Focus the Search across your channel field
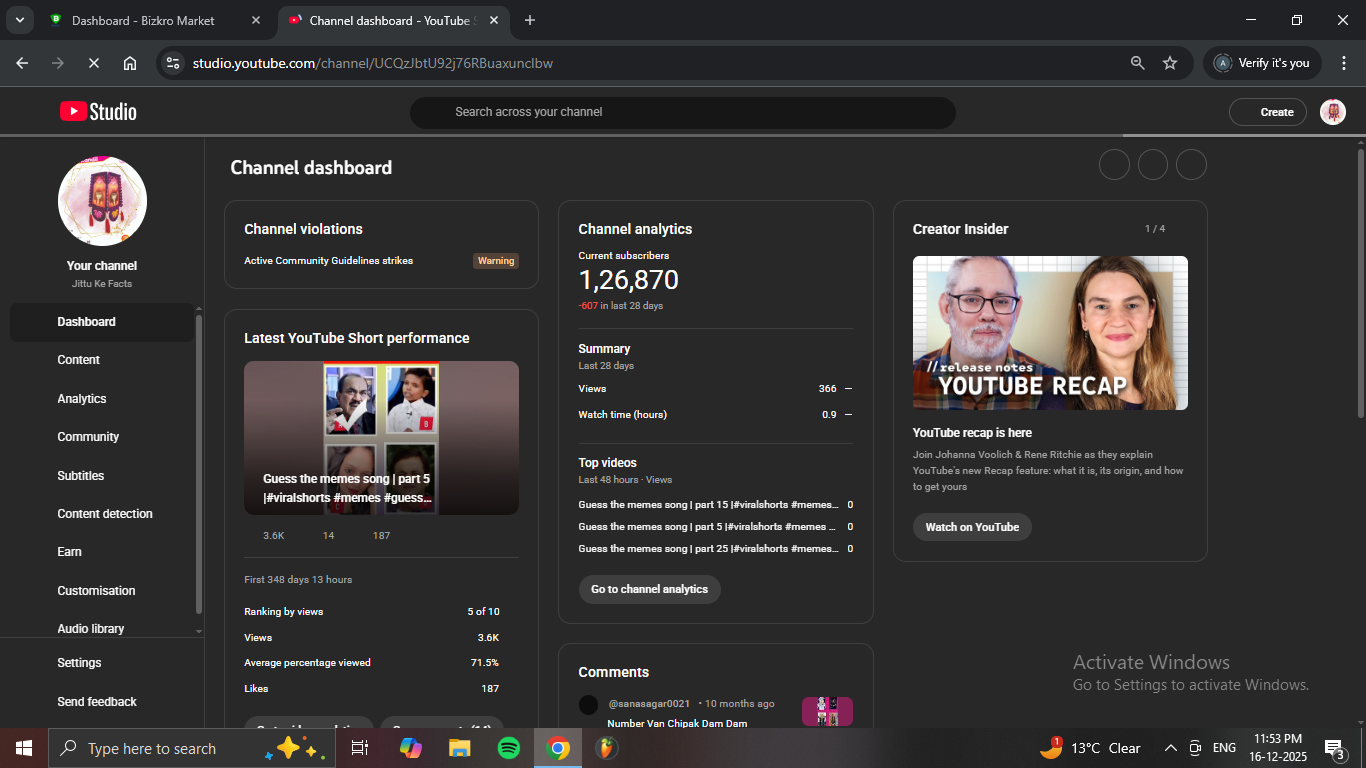The image size is (1366, 768). click(x=682, y=112)
